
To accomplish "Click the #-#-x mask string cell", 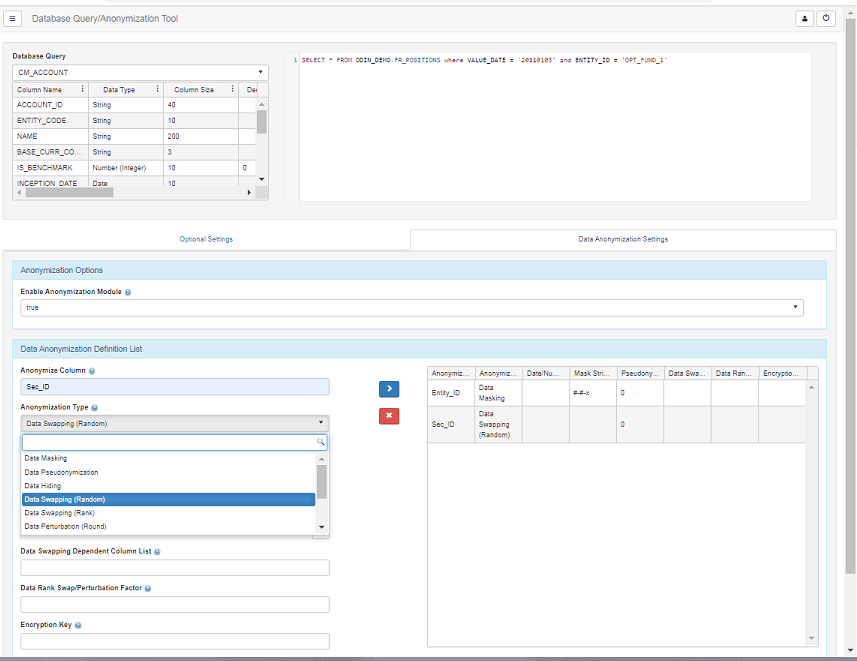I will (x=593, y=393).
